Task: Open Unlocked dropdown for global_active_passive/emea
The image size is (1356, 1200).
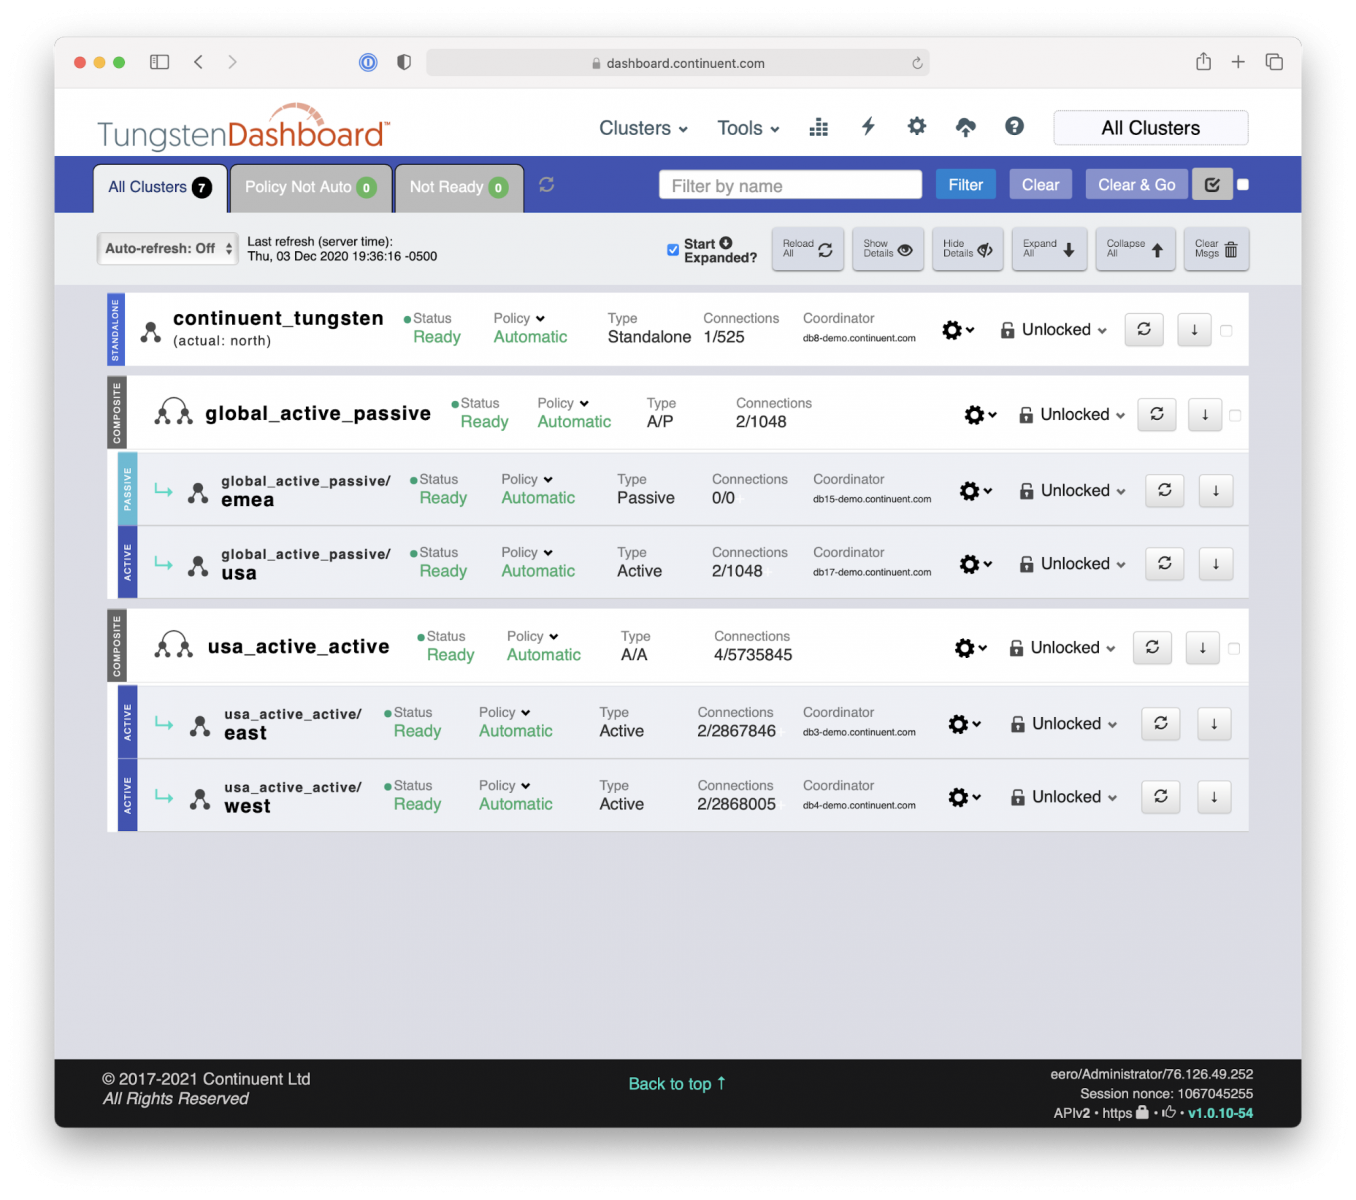Action: (x=1073, y=491)
